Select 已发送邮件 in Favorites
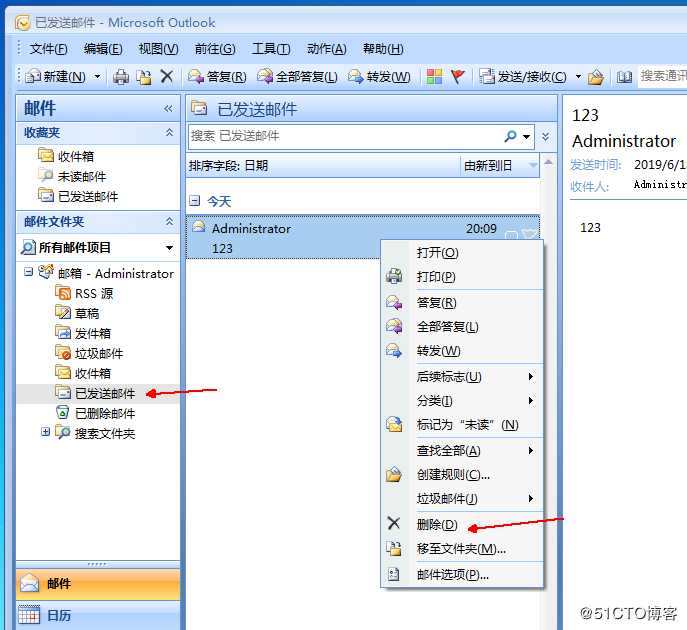687x630 pixels. [x=78, y=196]
